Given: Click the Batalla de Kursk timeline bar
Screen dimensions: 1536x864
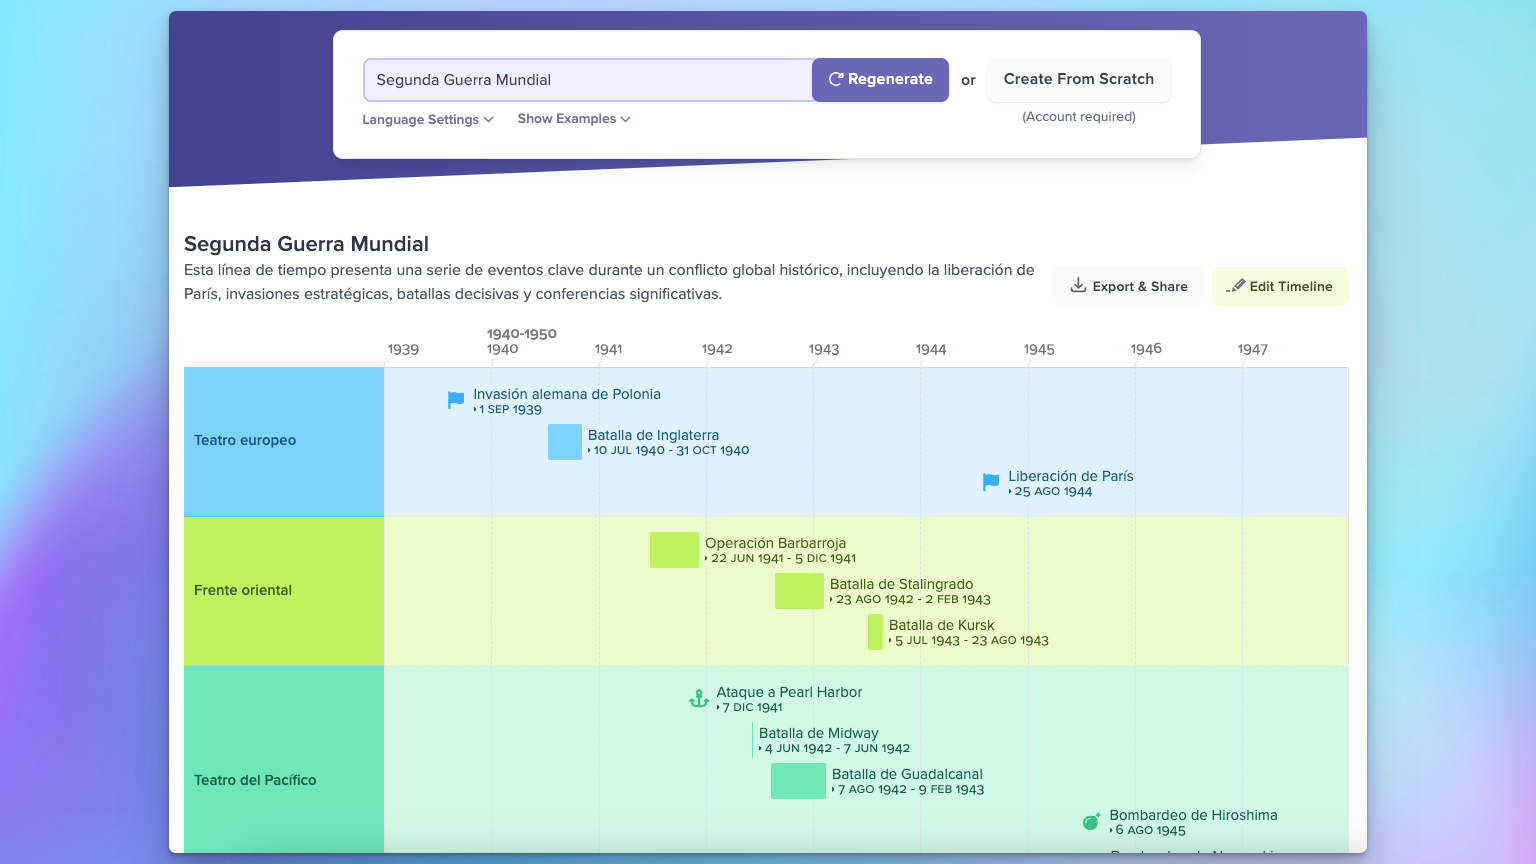Looking at the screenshot, I should [x=876, y=632].
